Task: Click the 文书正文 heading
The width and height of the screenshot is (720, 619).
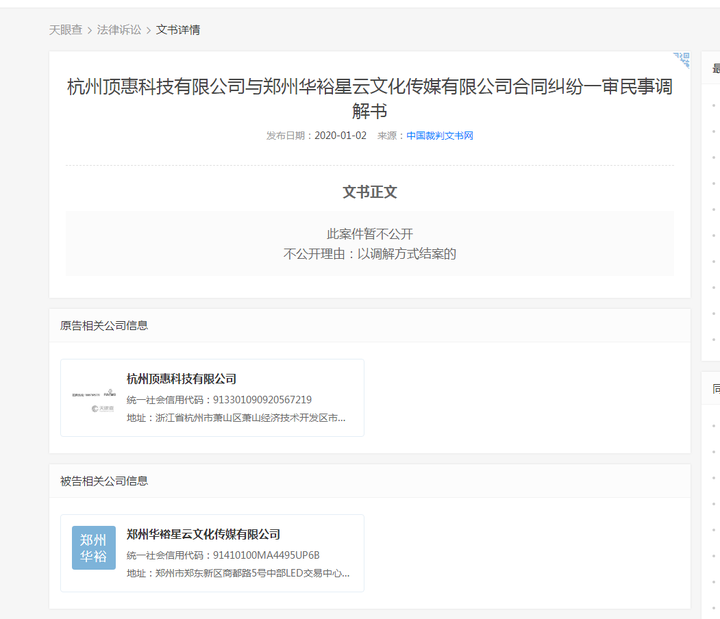Action: point(370,192)
